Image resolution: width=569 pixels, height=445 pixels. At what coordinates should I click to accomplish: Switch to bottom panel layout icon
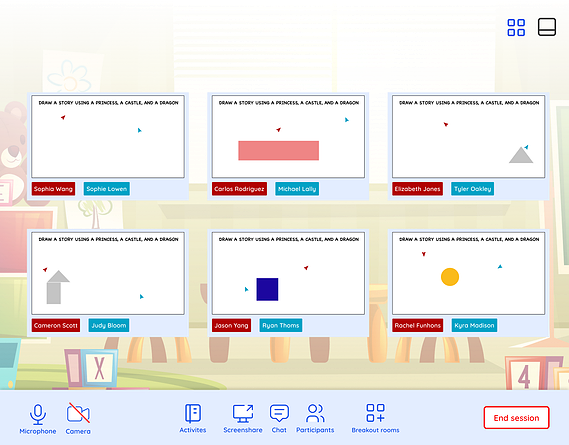pyautogui.click(x=547, y=27)
